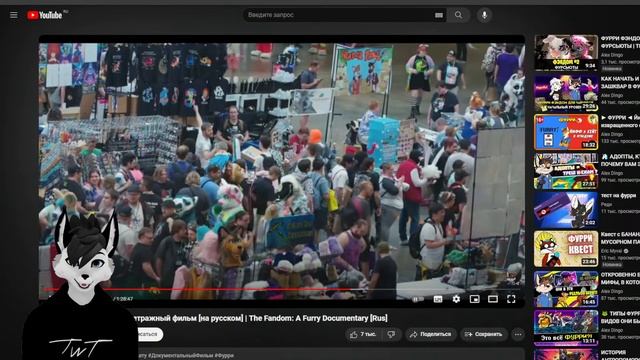Open the on-screen keyboard in search box
Viewport: 640px width, 360px height.
click(439, 15)
